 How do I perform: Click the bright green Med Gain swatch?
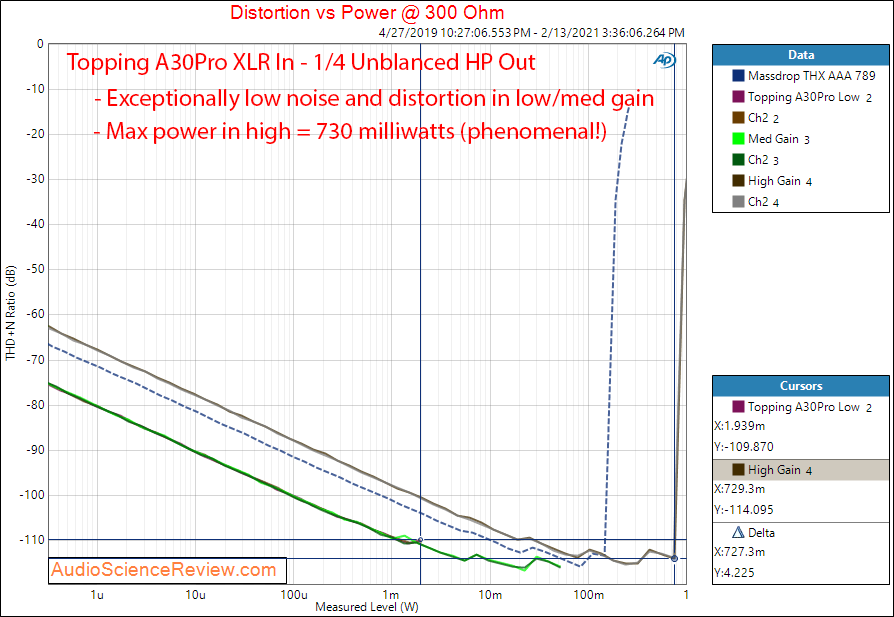(738, 139)
